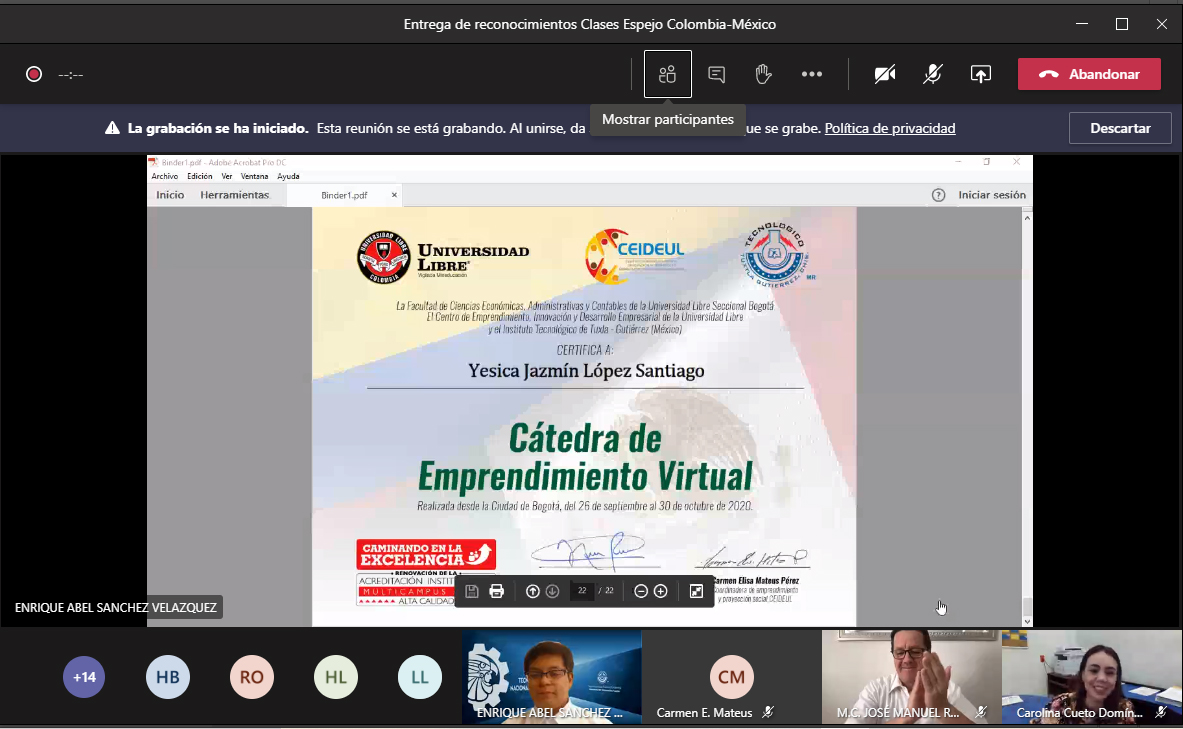Raise your hand in the meeting
This screenshot has height=729, width=1183.
tap(764, 74)
